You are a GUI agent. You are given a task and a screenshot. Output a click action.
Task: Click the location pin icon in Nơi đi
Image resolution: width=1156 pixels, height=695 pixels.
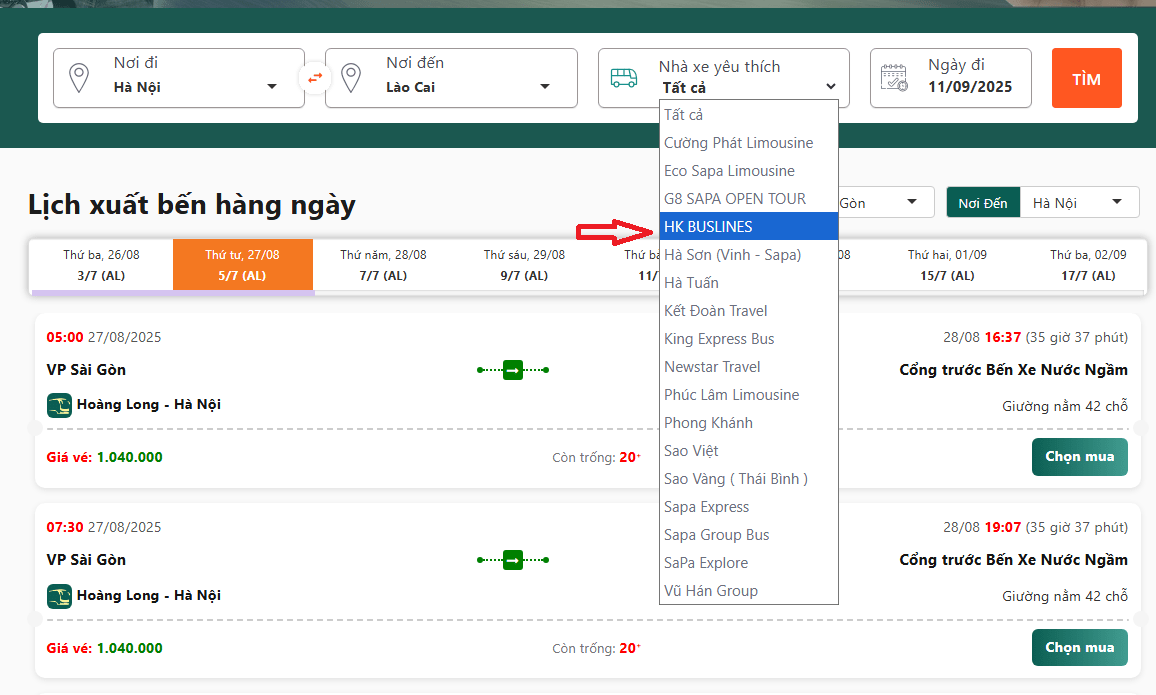(78, 77)
